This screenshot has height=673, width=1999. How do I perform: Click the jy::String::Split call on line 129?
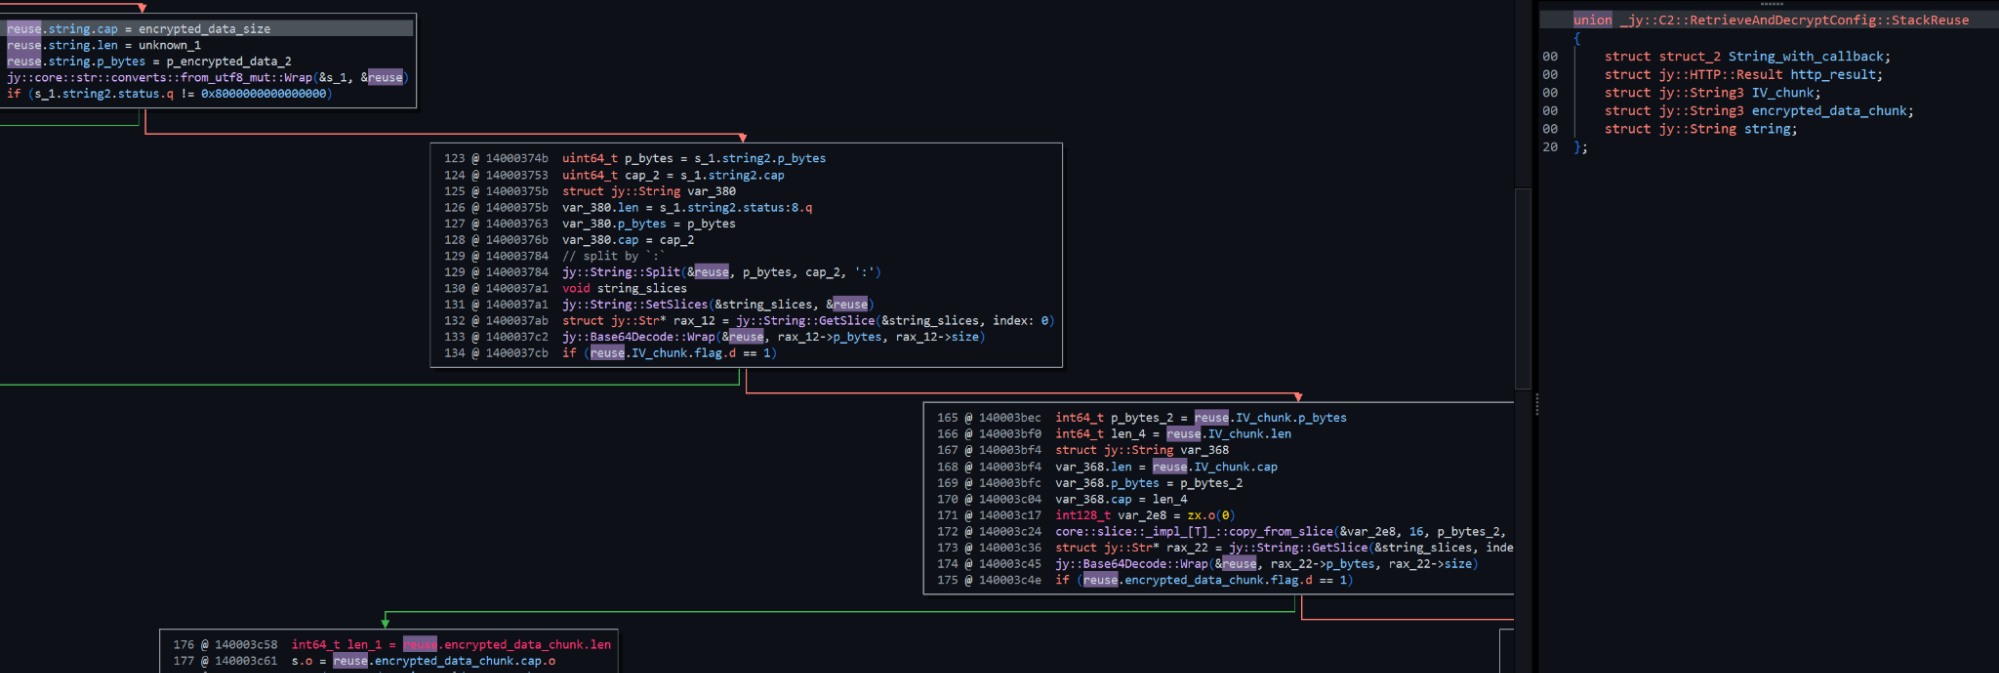(621, 272)
